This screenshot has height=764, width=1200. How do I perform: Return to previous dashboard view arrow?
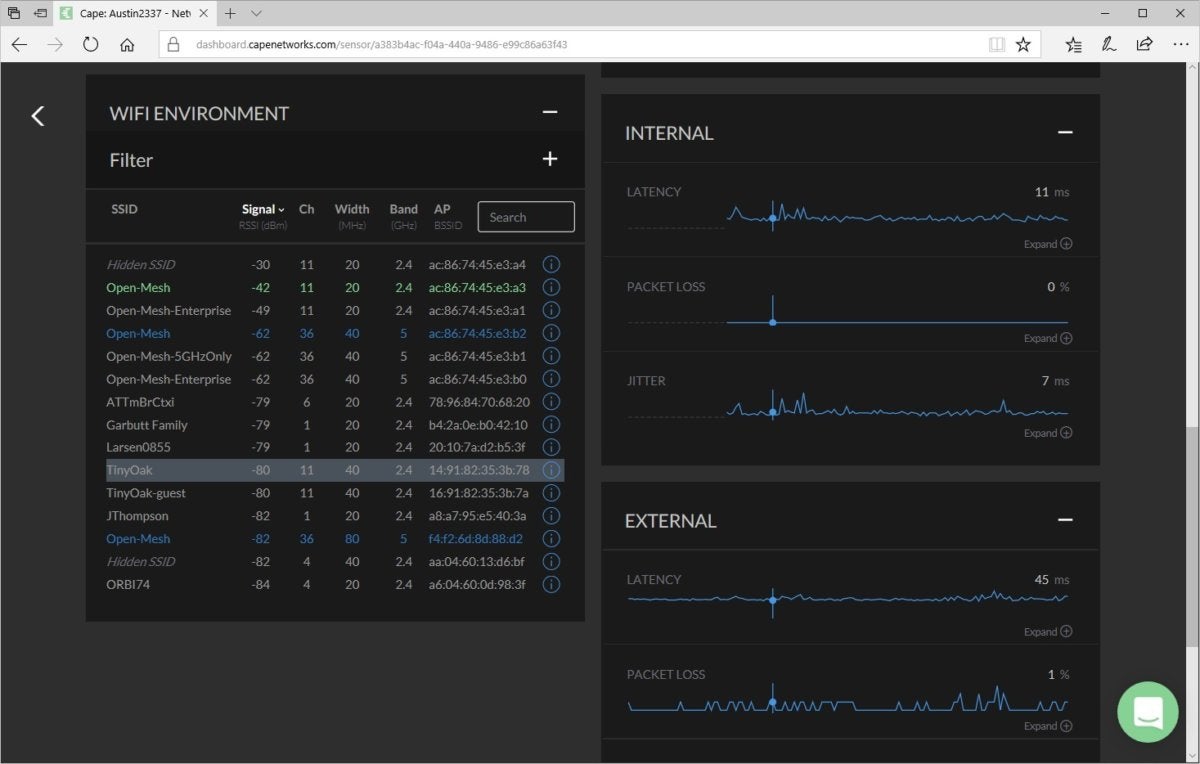tap(38, 116)
